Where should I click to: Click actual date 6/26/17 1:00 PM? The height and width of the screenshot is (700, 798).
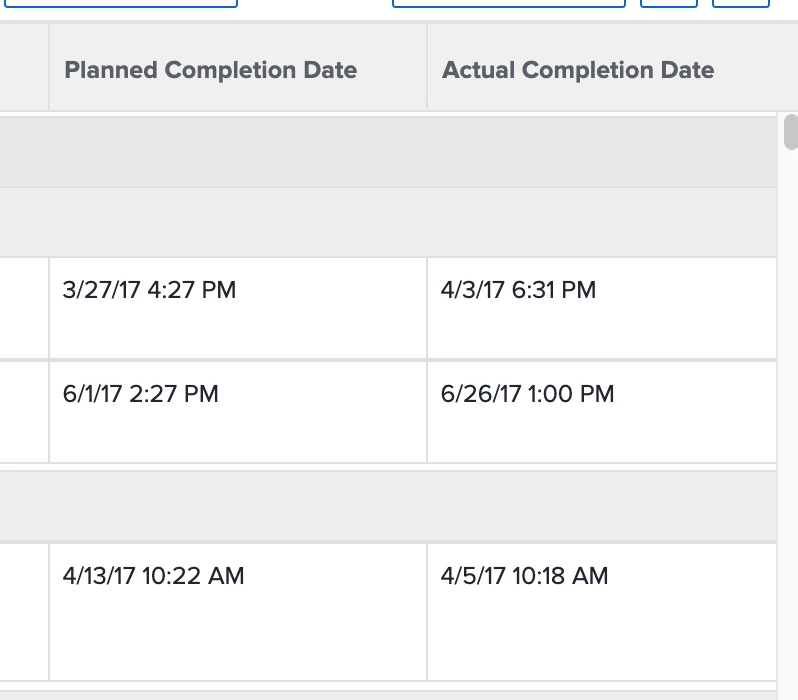pos(527,394)
